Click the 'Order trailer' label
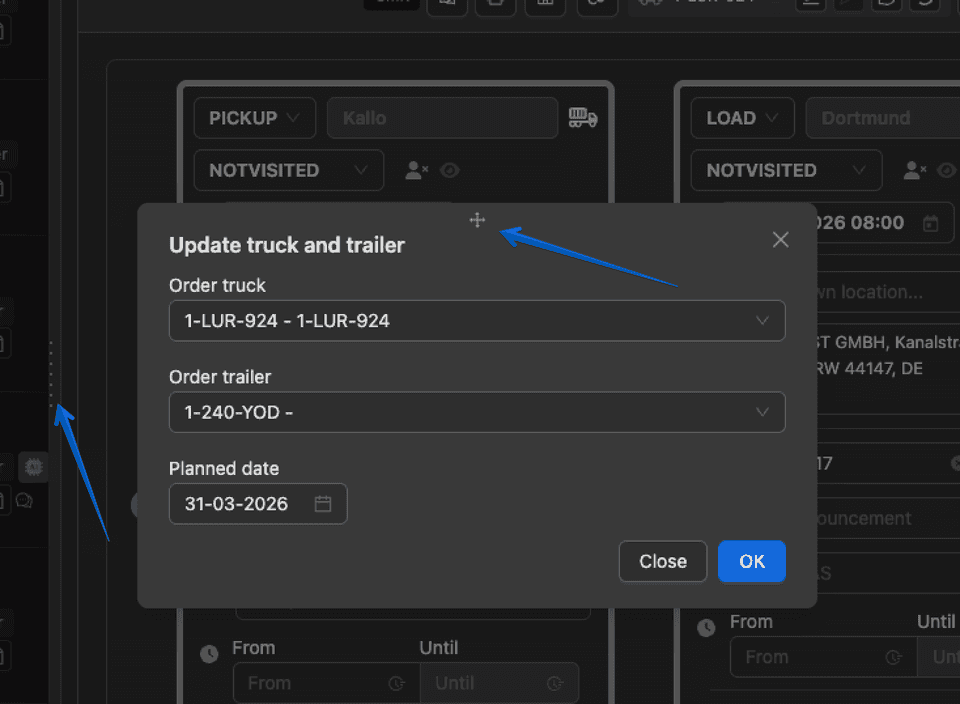This screenshot has width=960, height=704. 220,377
